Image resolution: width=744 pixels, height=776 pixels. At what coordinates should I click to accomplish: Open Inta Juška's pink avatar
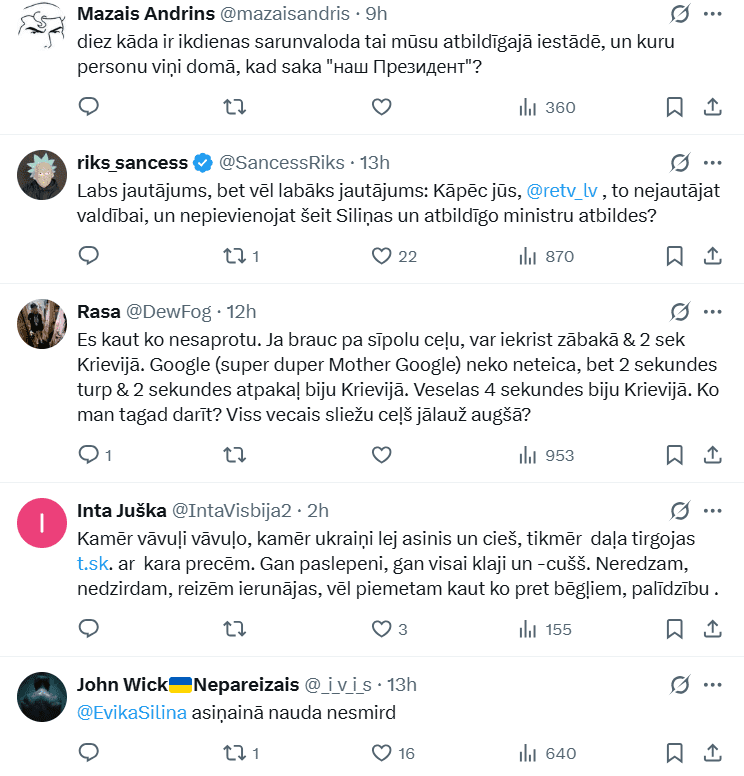tap(42, 522)
